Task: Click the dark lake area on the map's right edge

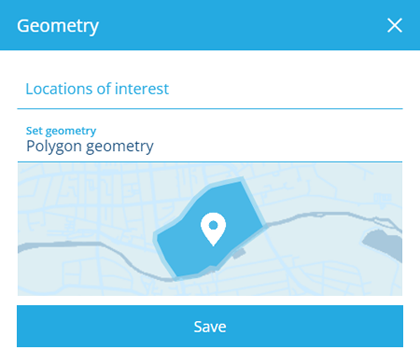Action: (x=384, y=245)
